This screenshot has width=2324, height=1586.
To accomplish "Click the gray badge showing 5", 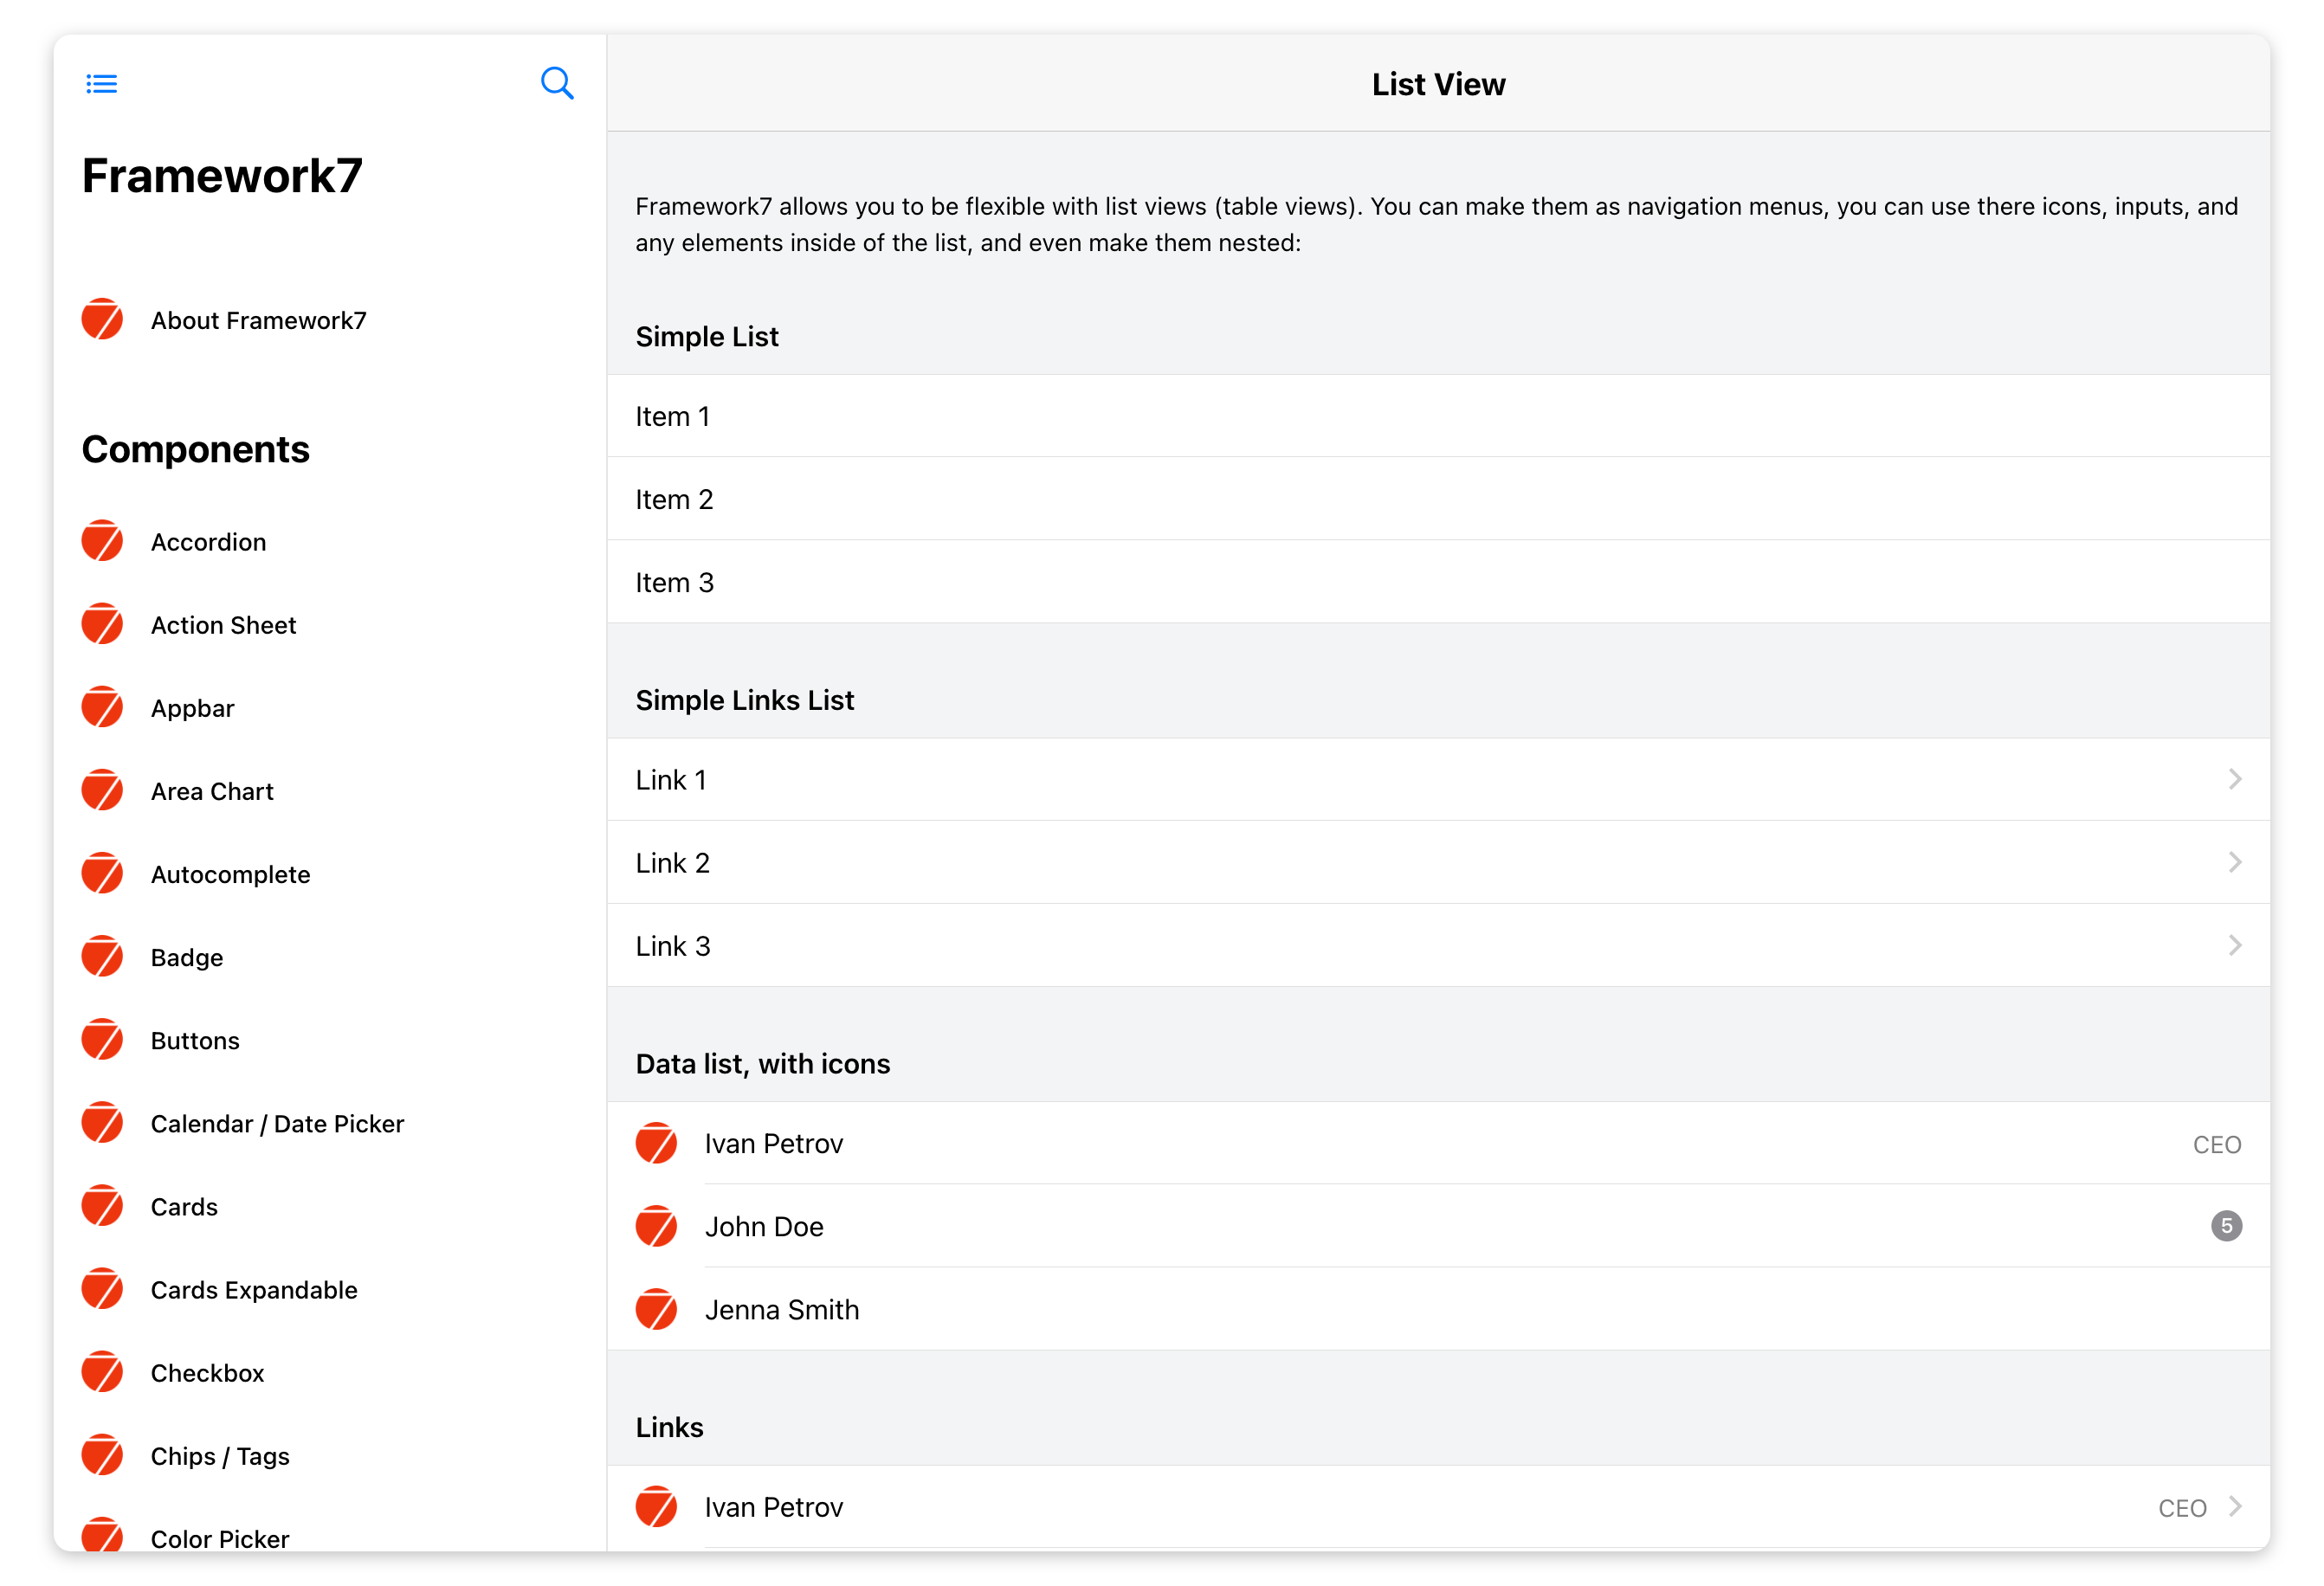I will point(2226,1226).
